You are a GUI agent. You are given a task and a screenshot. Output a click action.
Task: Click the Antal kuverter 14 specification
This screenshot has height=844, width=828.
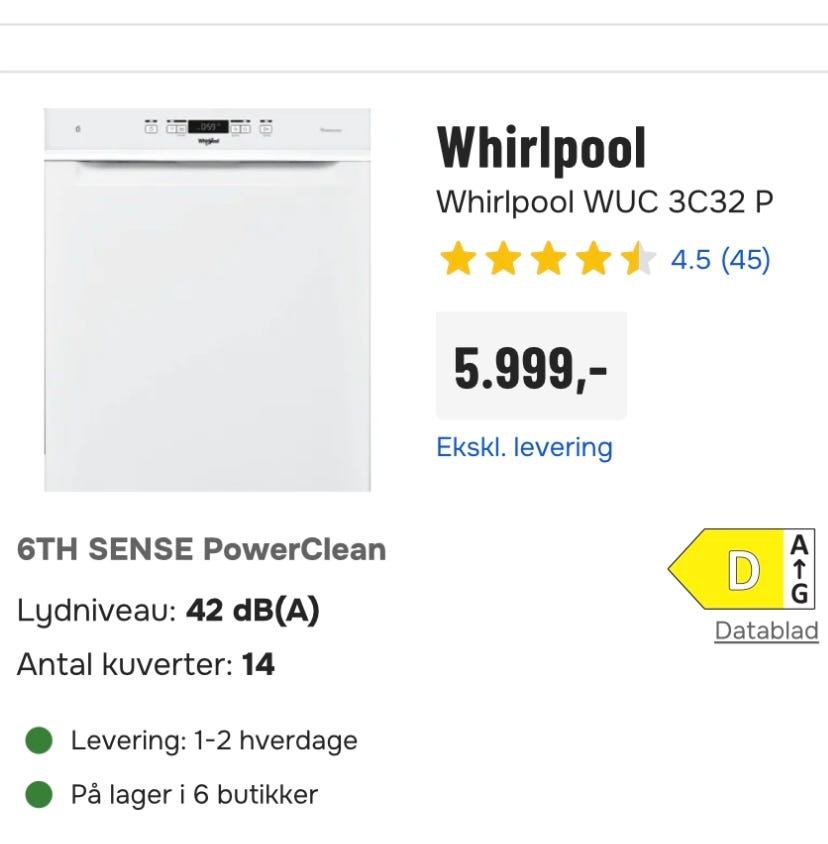[146, 664]
